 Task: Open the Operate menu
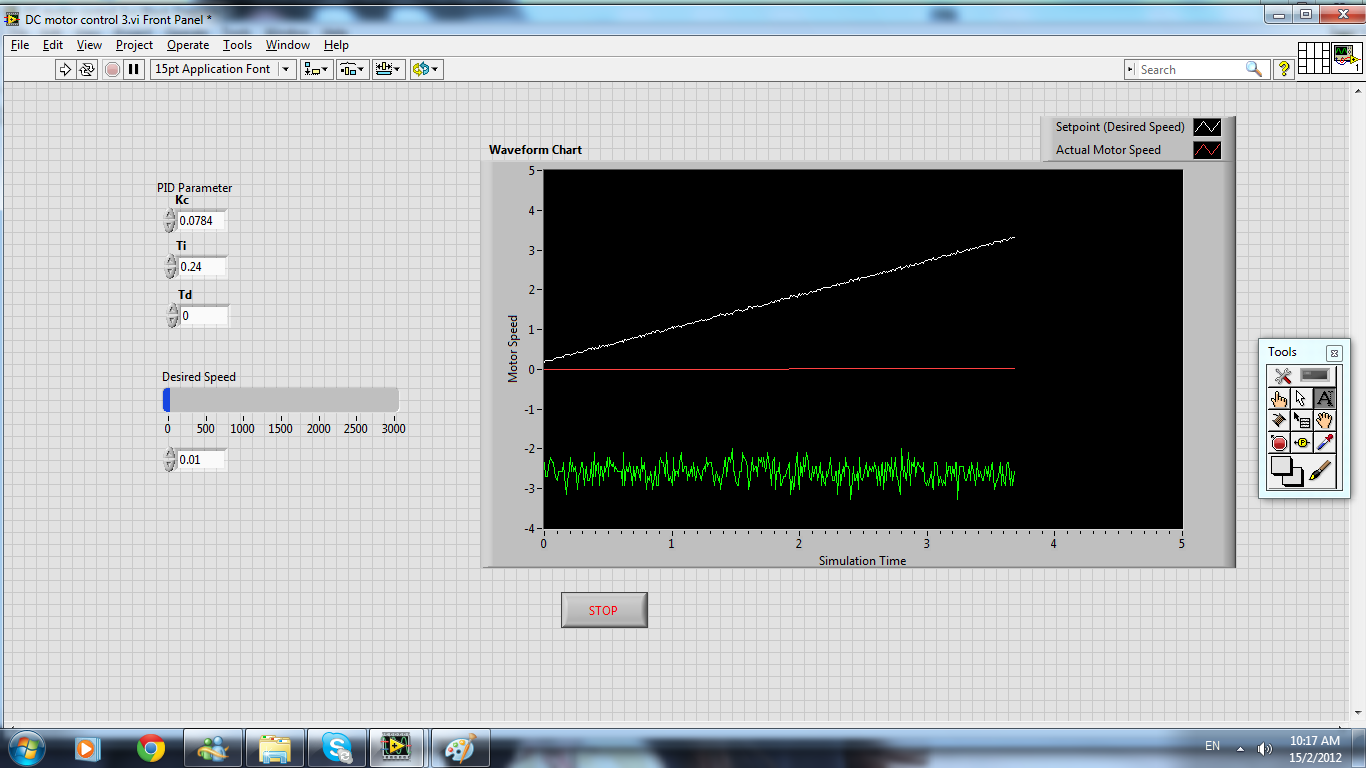click(x=188, y=45)
